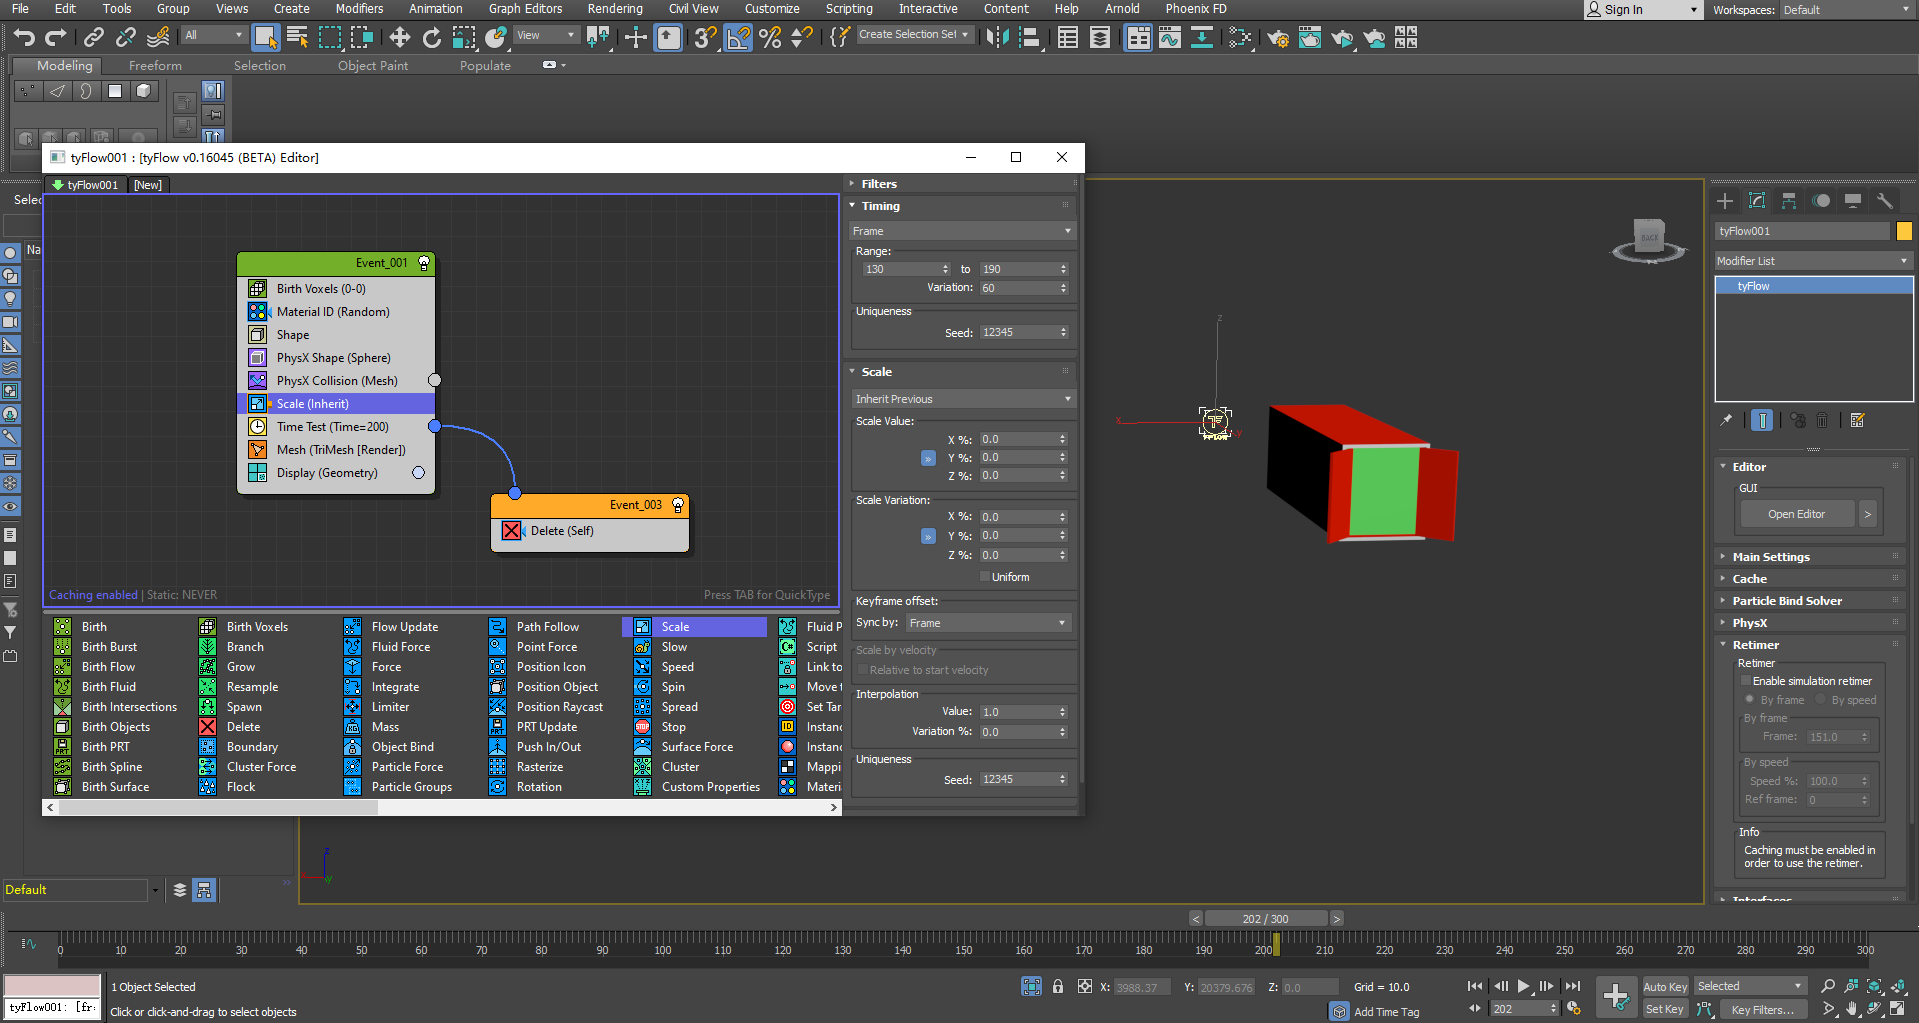Switch to the Freeform ribbon tab

click(x=155, y=66)
